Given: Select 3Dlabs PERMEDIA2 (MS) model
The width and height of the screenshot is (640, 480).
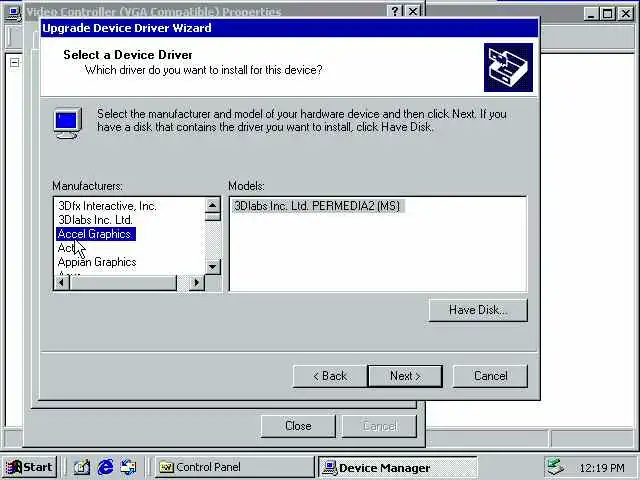Looking at the screenshot, I should click(317, 206).
